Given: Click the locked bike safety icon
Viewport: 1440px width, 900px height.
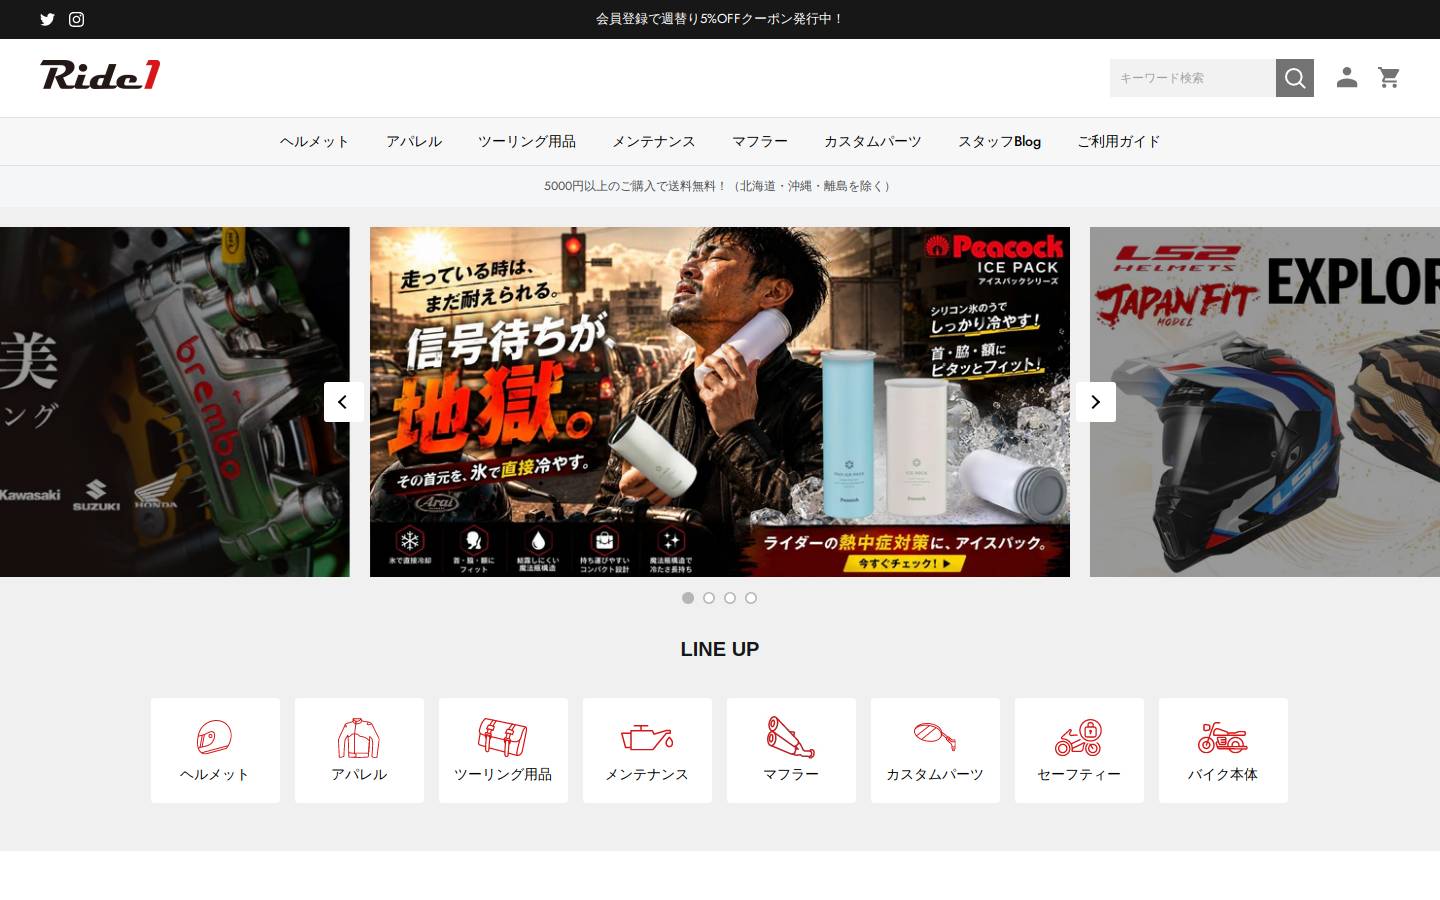Looking at the screenshot, I should point(1078,737).
